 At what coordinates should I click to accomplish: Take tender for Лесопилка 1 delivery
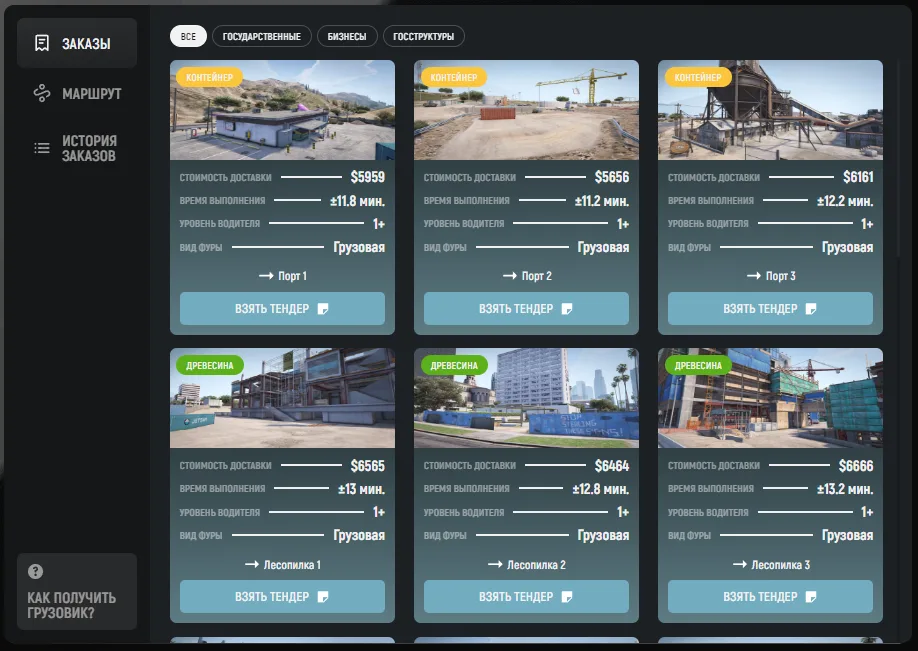282,597
